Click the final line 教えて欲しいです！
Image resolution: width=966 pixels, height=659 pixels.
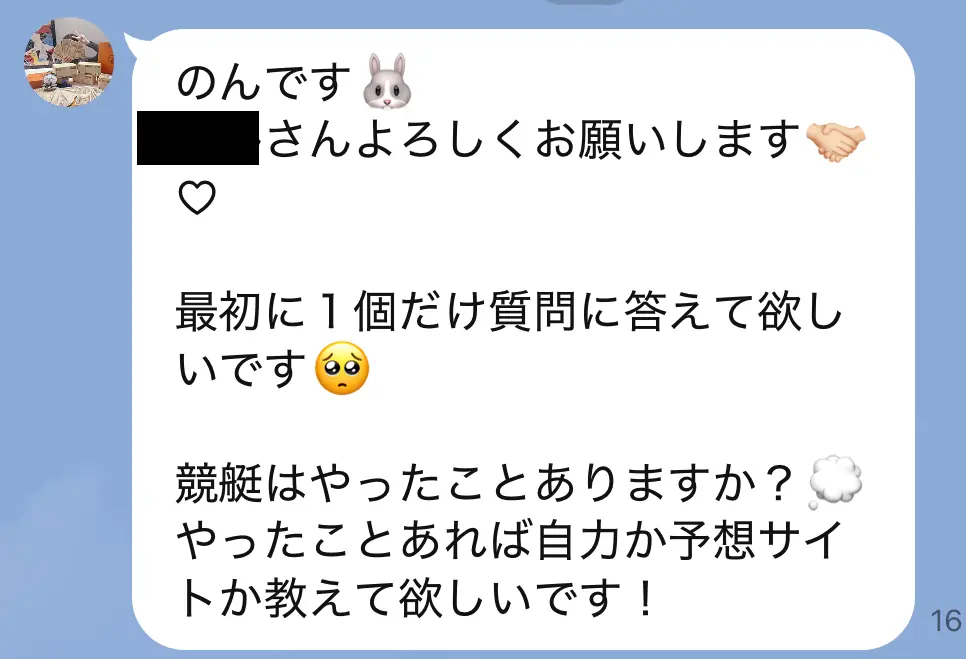pos(416,599)
